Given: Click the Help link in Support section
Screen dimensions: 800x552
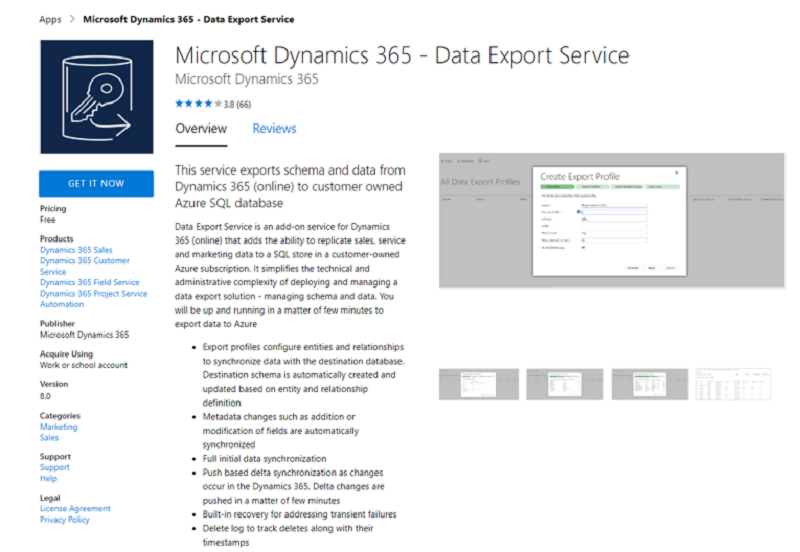Looking at the screenshot, I should coord(48,479).
